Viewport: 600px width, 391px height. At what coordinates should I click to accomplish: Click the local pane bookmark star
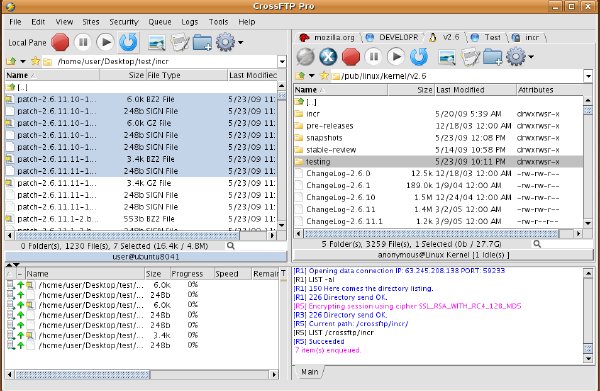[x=35, y=61]
